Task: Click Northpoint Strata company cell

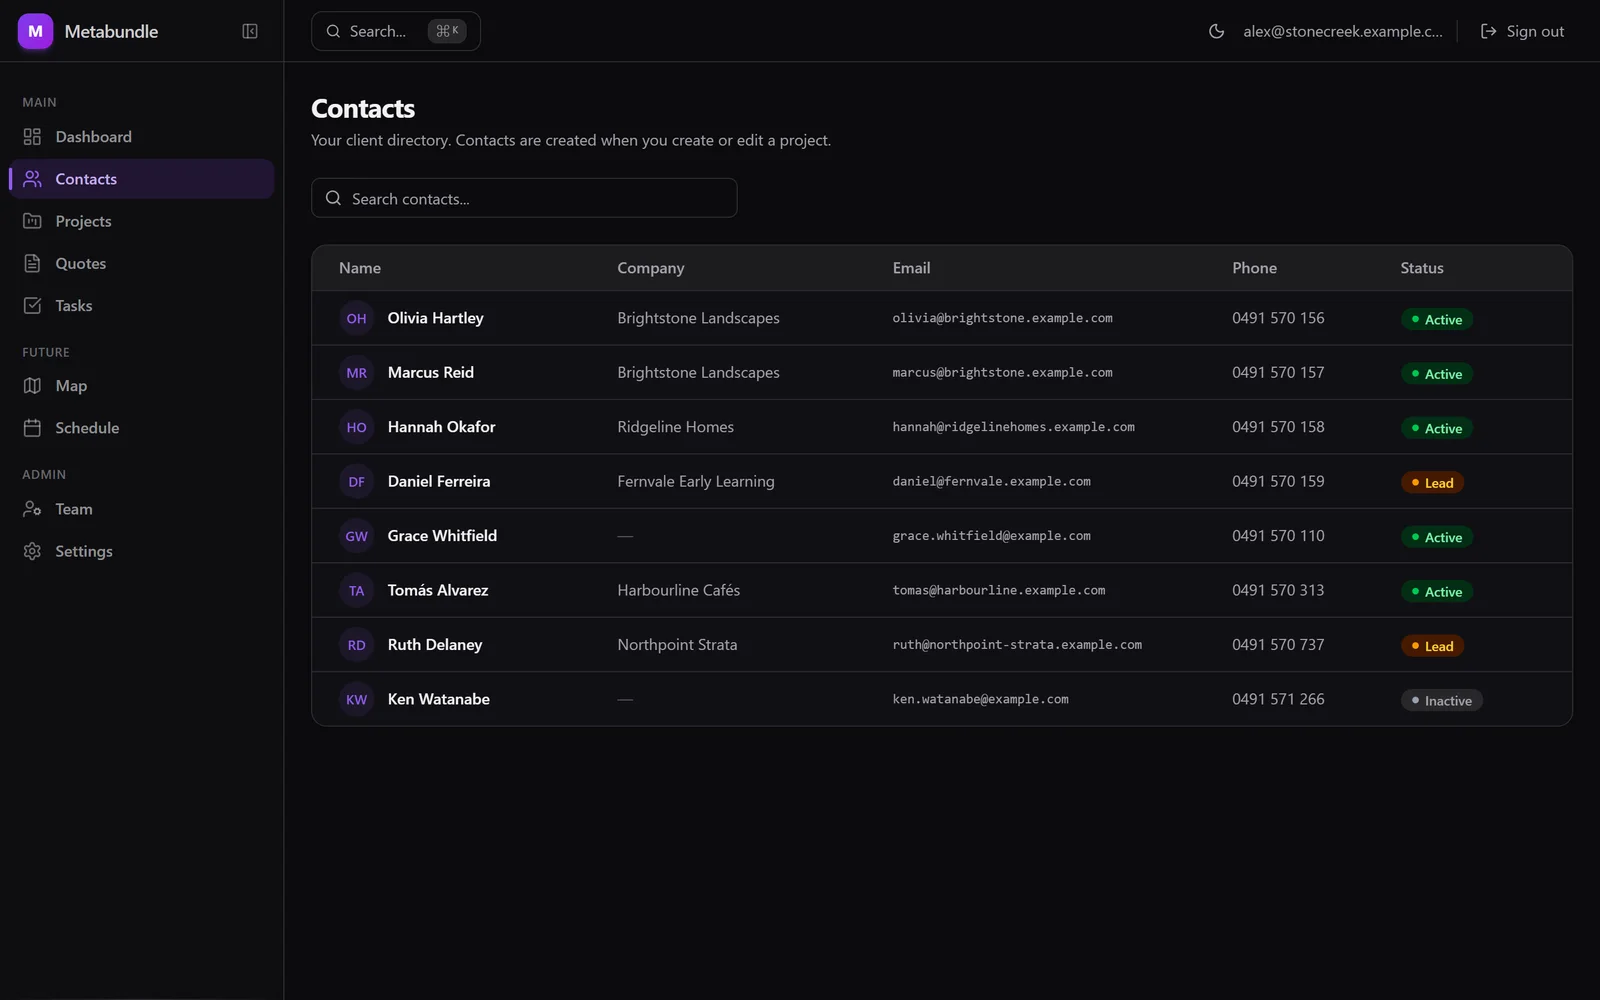Action: pyautogui.click(x=677, y=645)
